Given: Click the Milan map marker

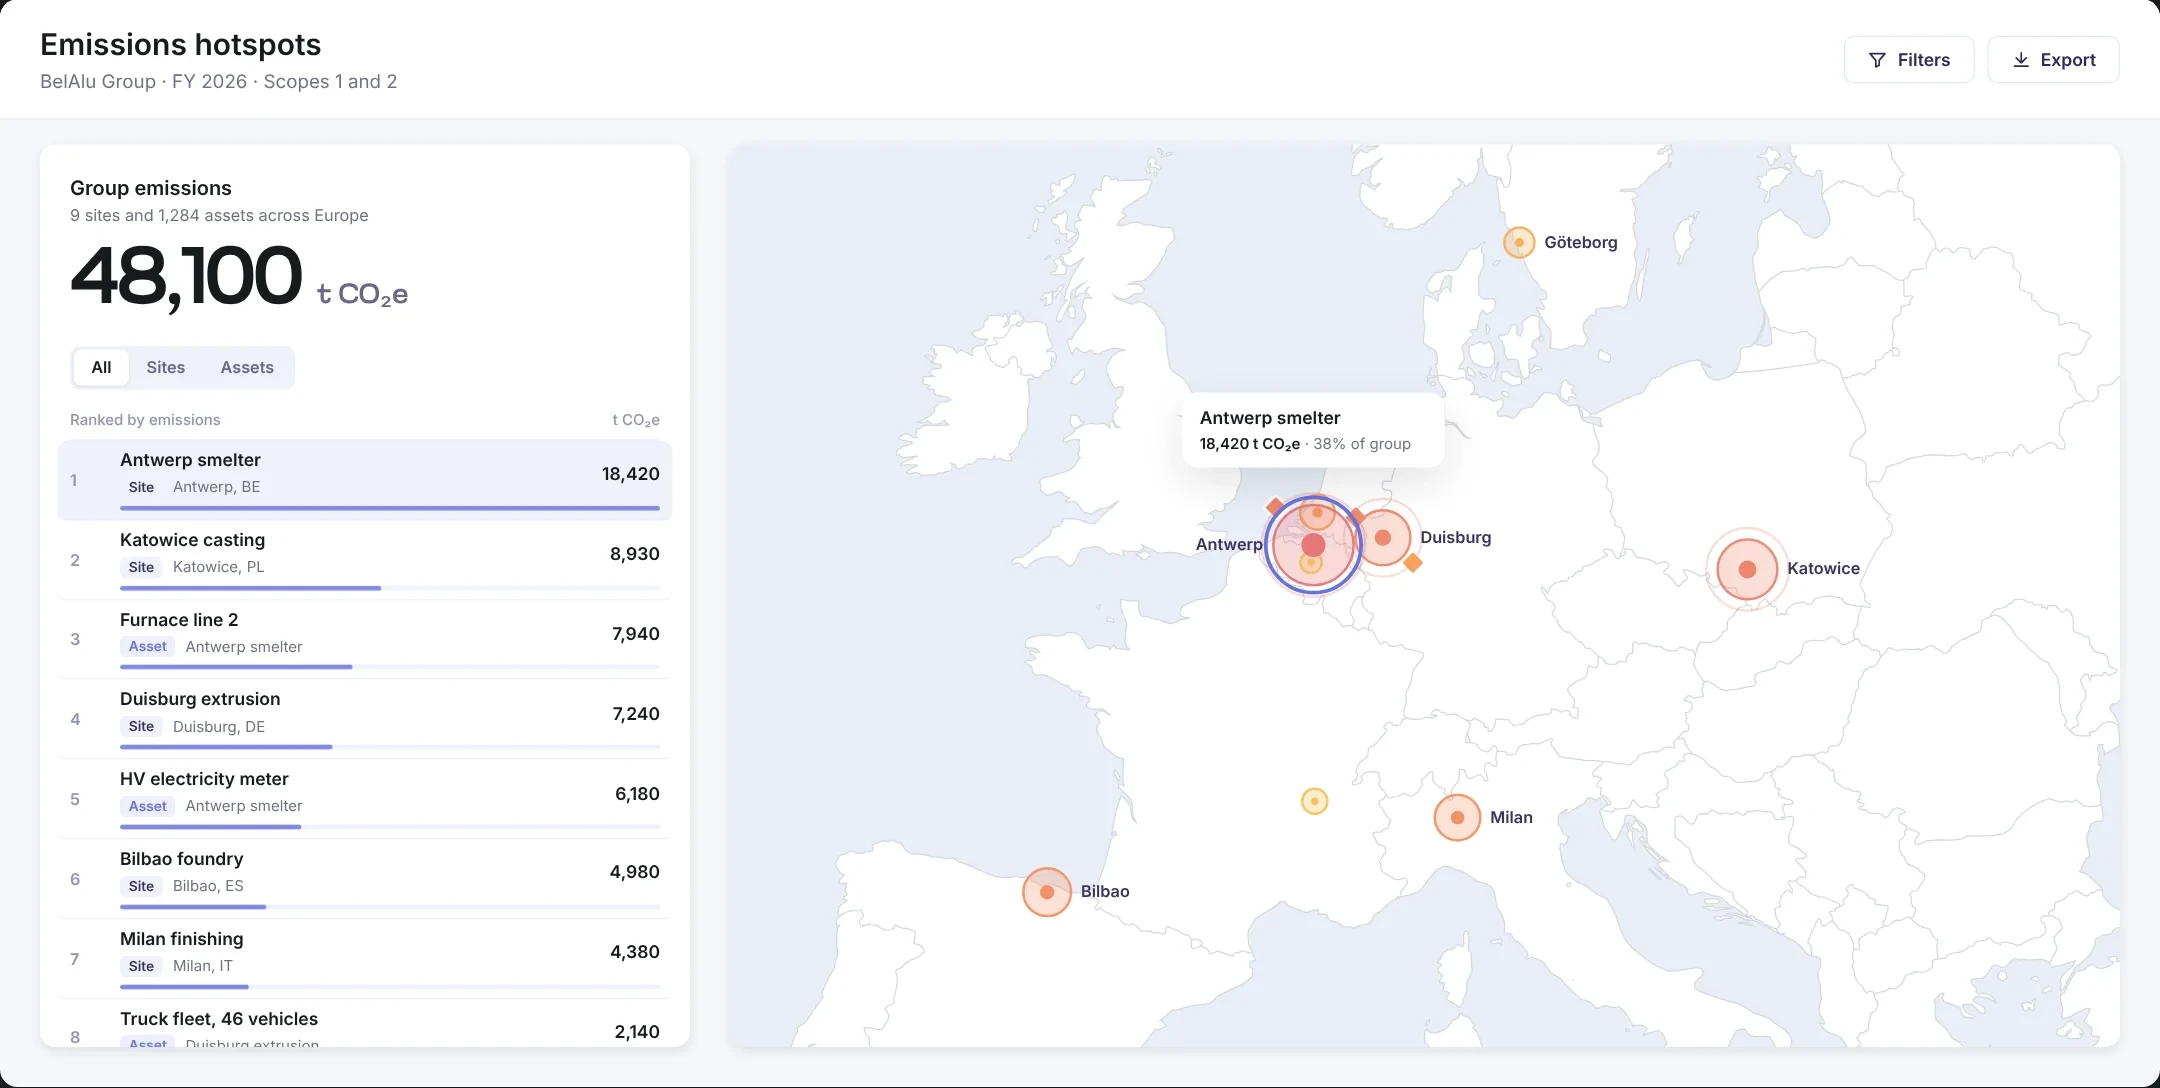Looking at the screenshot, I should [1457, 817].
